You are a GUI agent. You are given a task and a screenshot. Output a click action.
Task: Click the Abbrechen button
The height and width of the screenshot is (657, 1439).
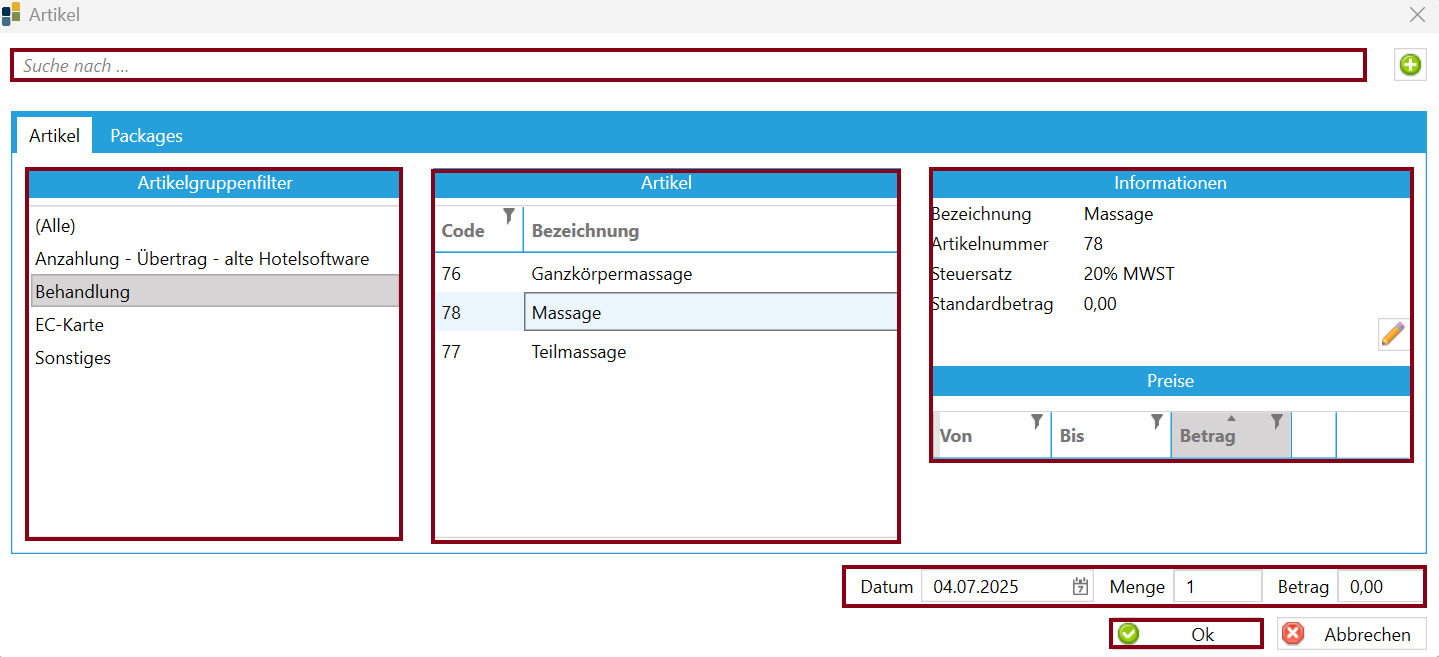tap(1351, 634)
